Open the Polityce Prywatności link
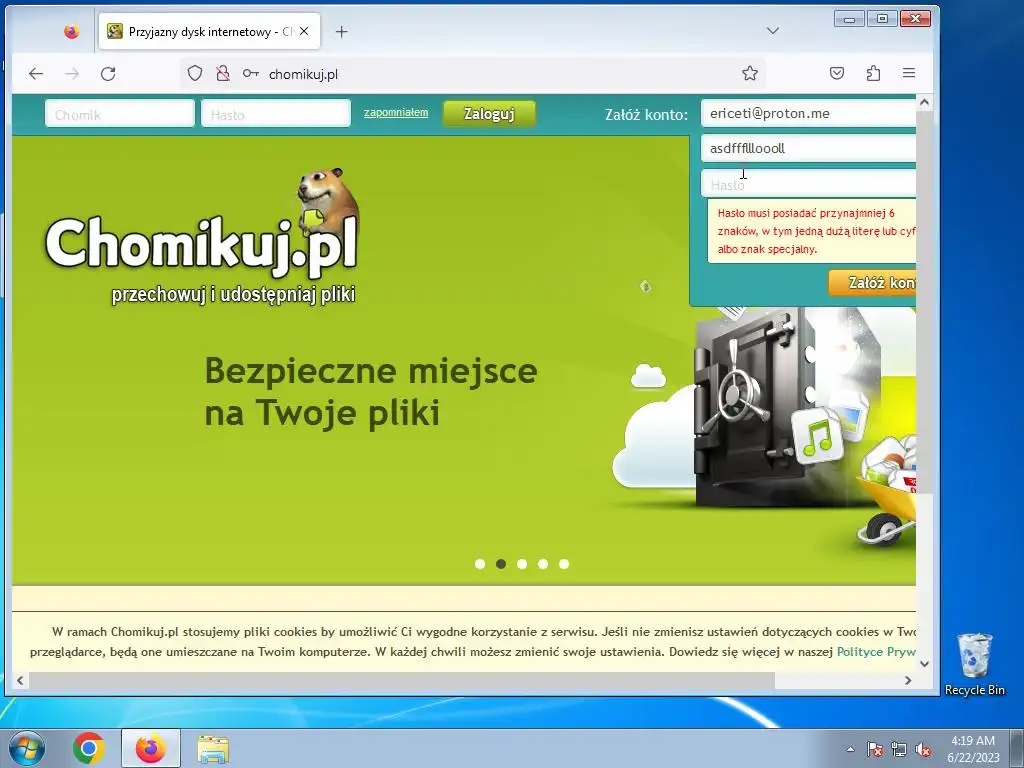1024x768 pixels. [x=876, y=652]
